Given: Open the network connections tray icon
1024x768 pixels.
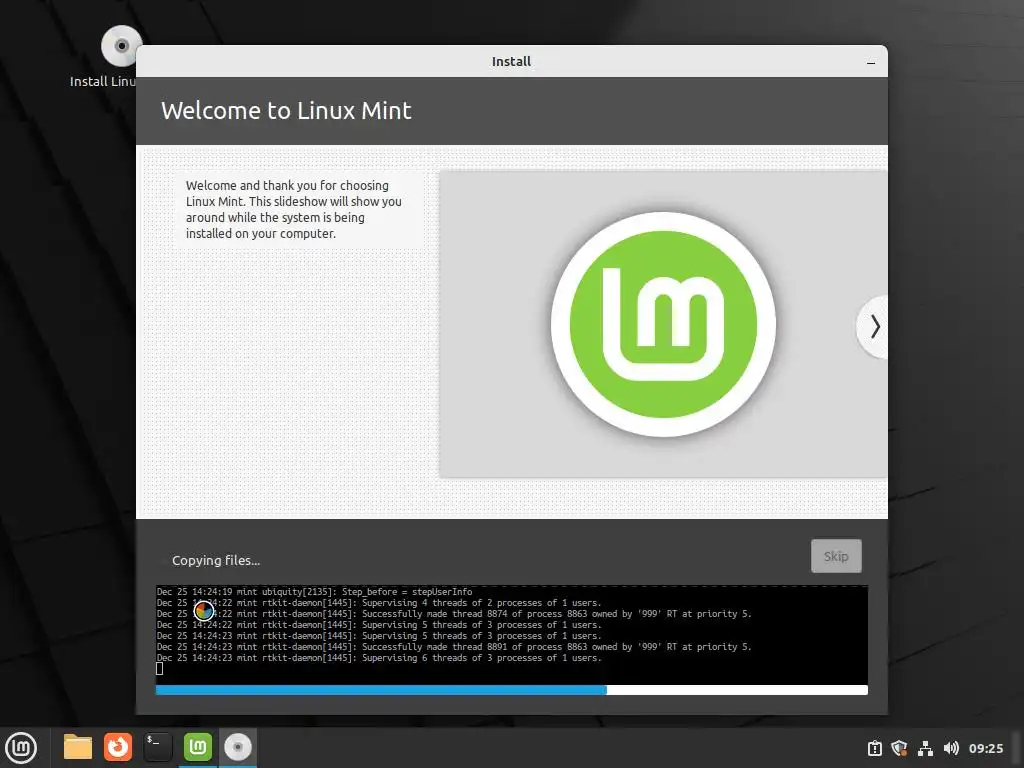Looking at the screenshot, I should coord(925,748).
